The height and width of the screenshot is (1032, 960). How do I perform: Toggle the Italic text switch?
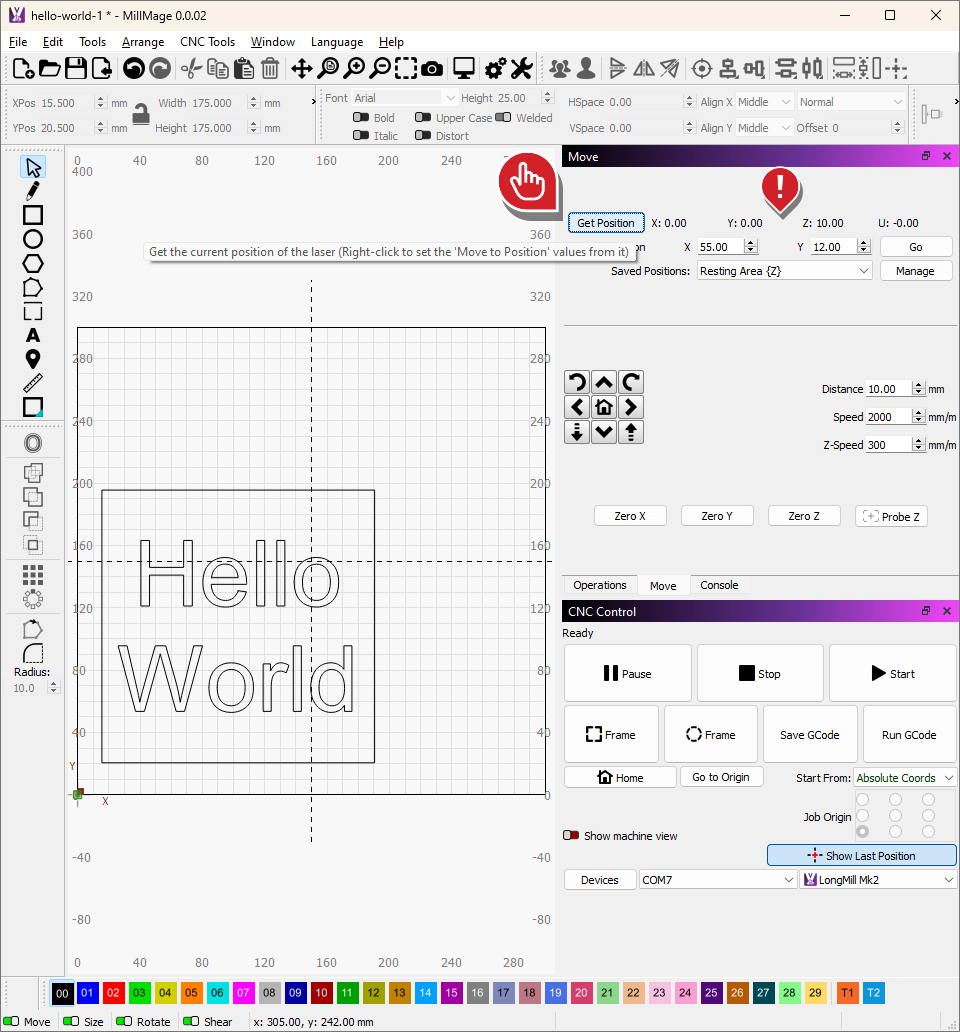[x=361, y=136]
